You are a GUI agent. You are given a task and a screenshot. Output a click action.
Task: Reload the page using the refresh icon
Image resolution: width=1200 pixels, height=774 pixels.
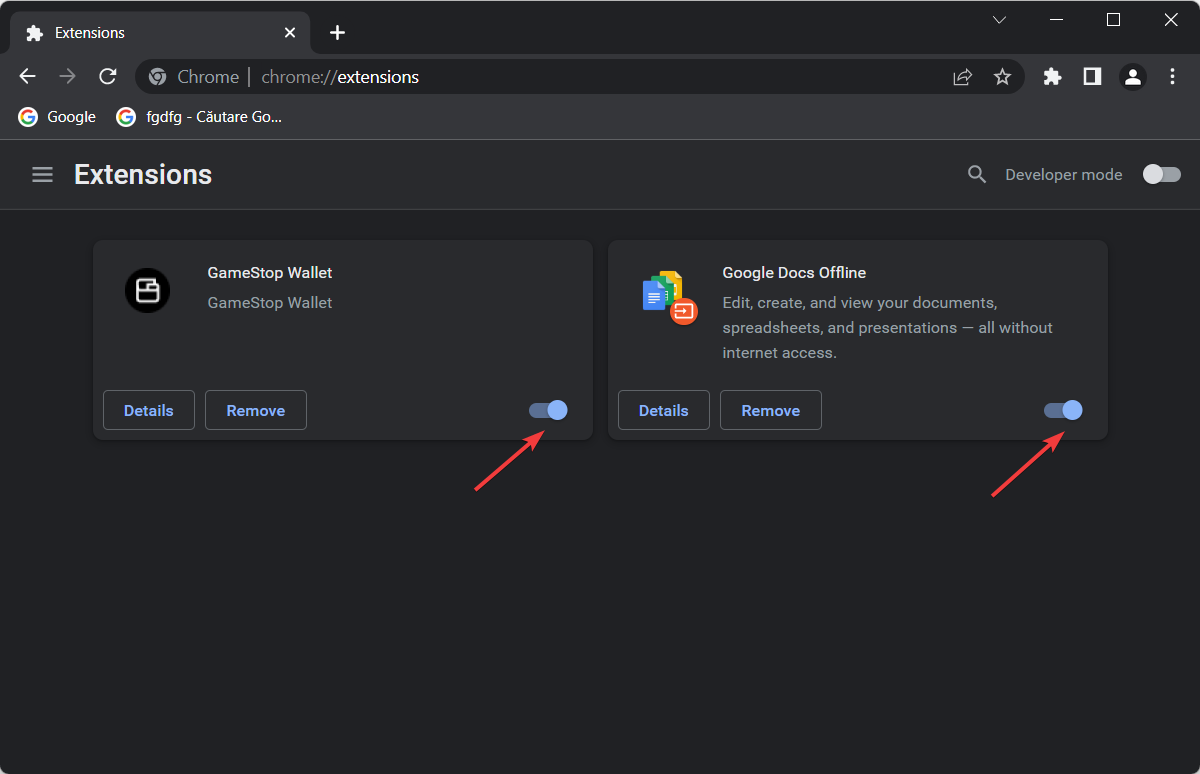107,76
